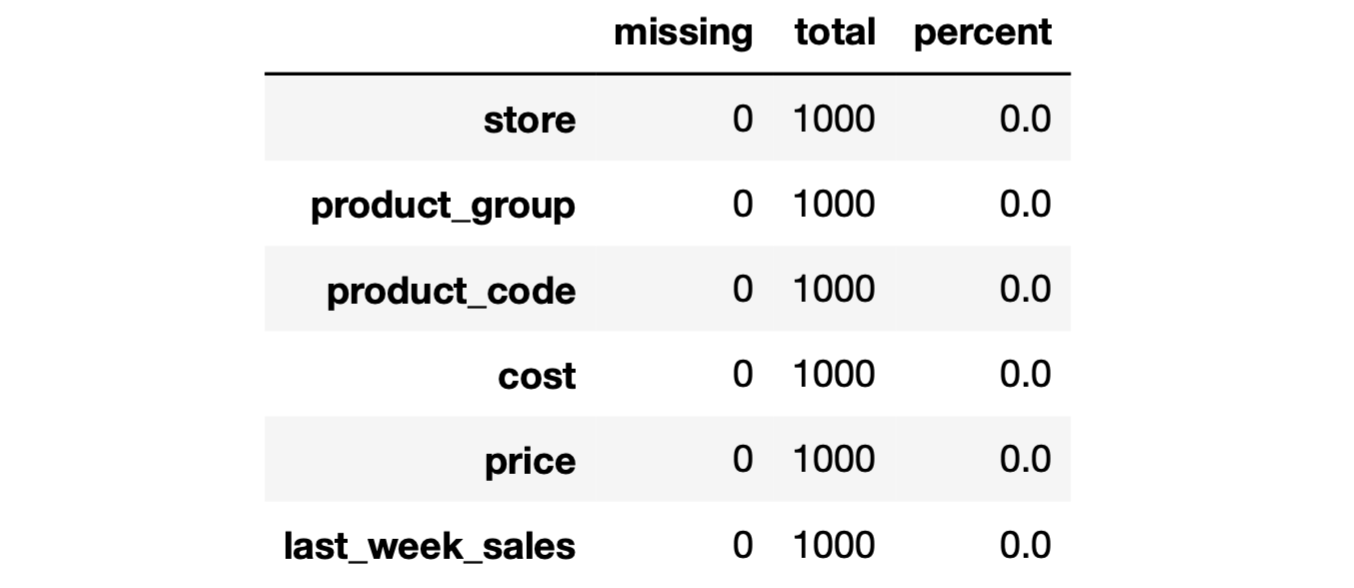Select the 'product_group' row label
The height and width of the screenshot is (588, 1354).
(443, 205)
